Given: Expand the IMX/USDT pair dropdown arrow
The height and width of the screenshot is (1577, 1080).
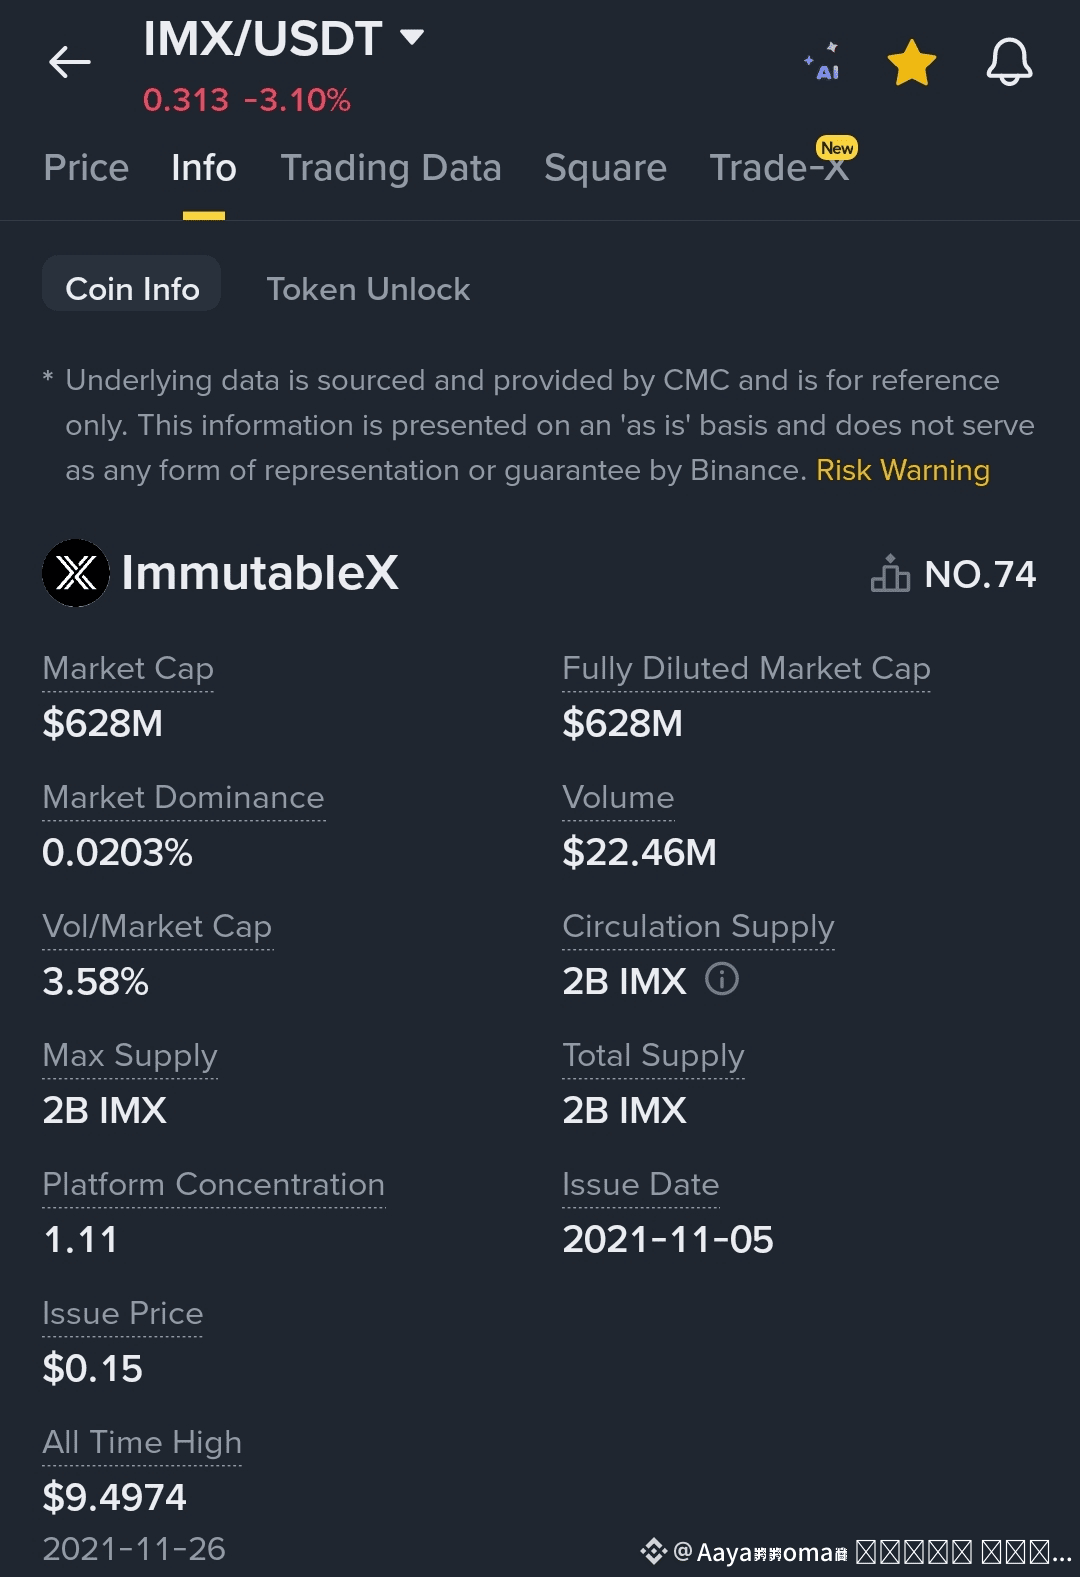Looking at the screenshot, I should (x=412, y=38).
